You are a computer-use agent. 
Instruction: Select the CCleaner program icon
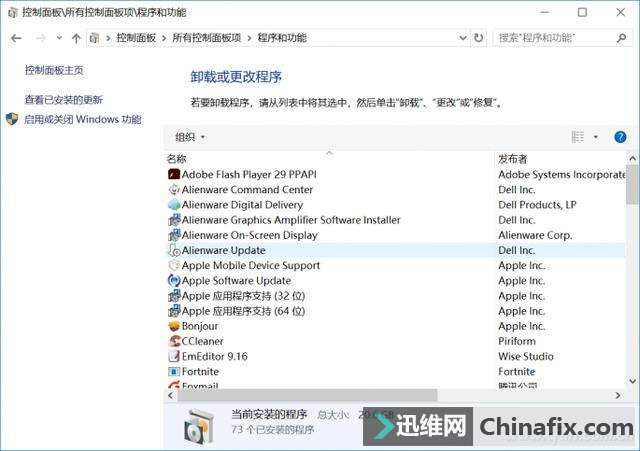(x=174, y=341)
